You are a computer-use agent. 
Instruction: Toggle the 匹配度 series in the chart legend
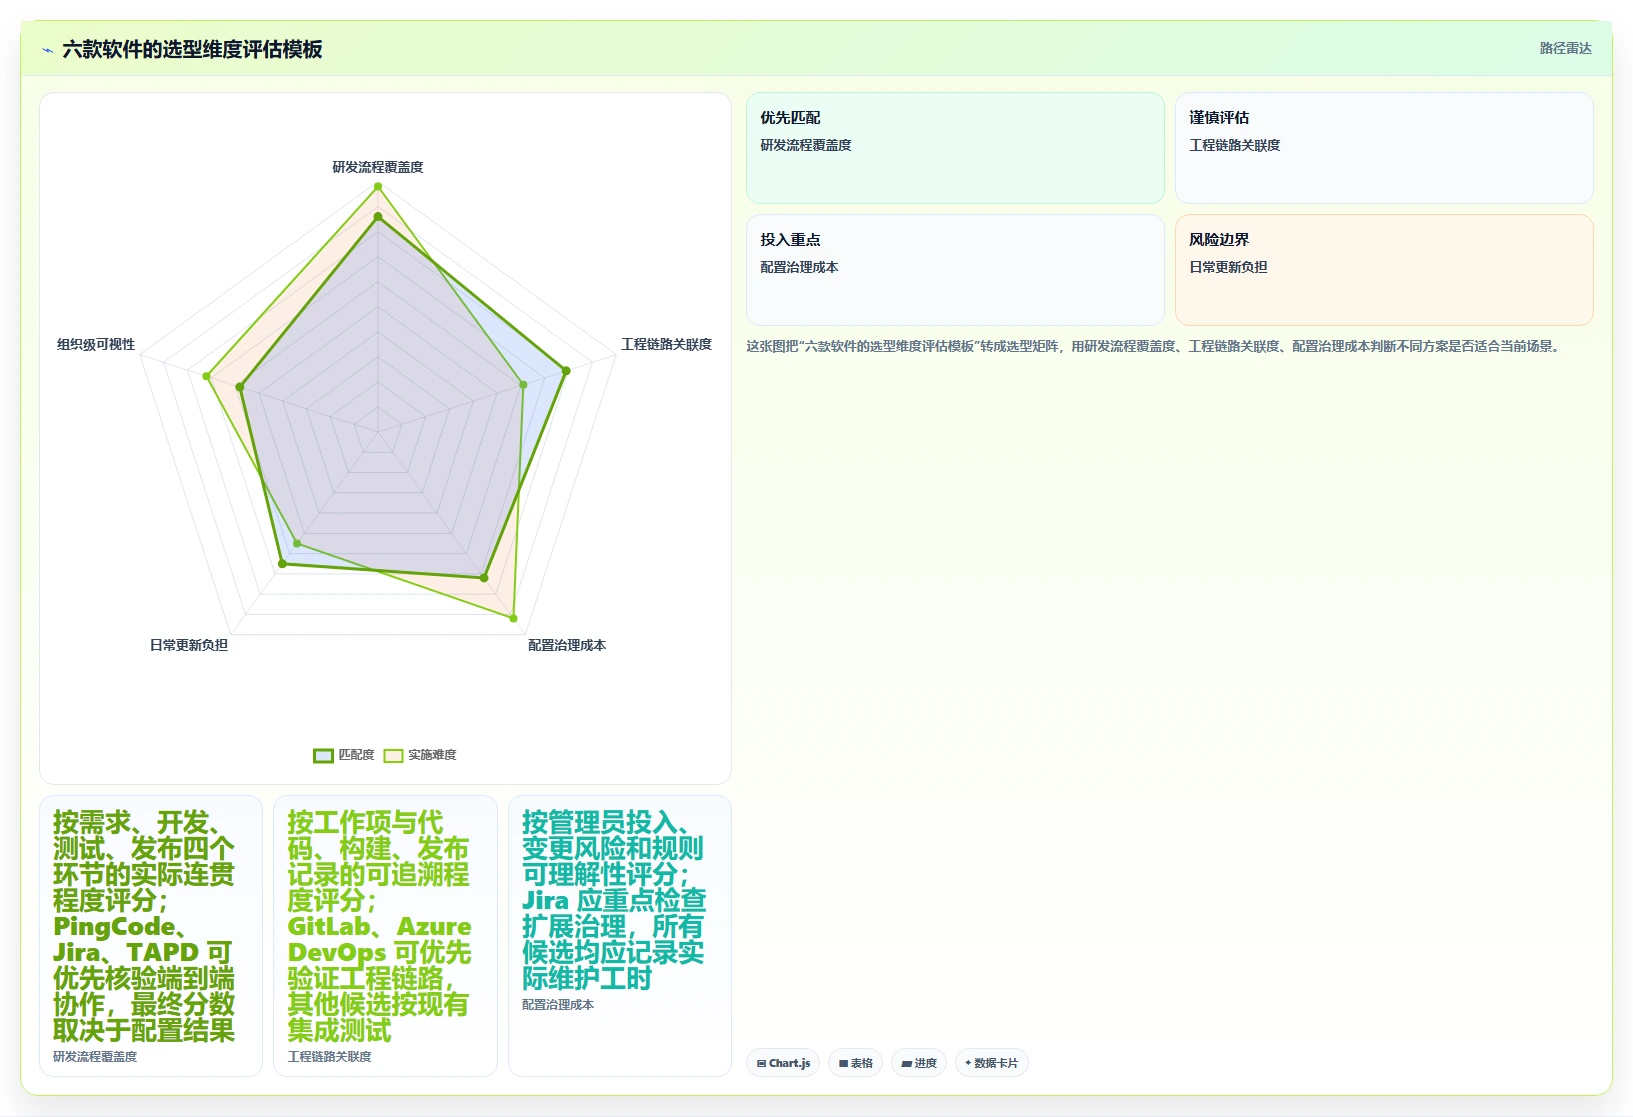(x=344, y=755)
